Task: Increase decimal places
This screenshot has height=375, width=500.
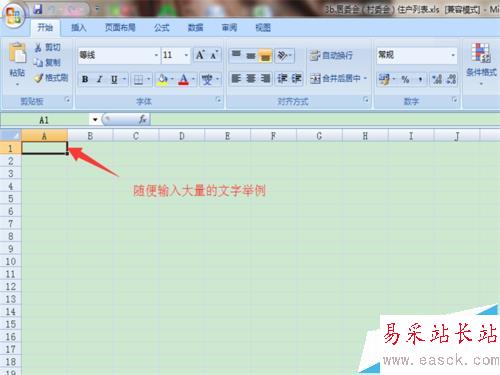Action: [437, 79]
